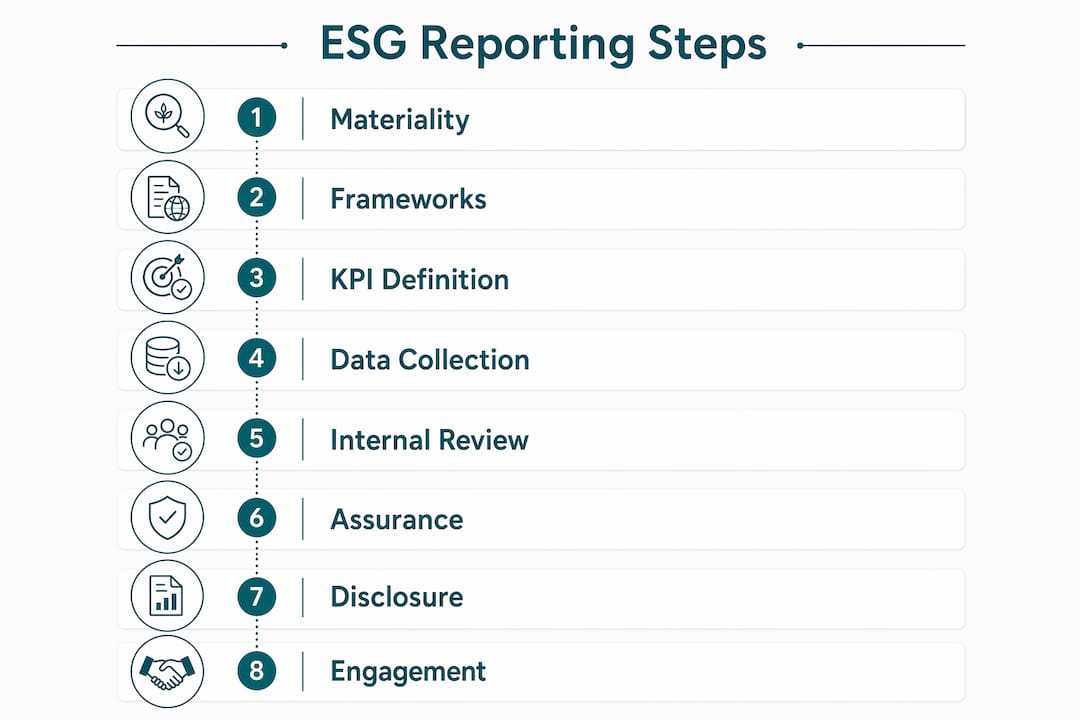Image resolution: width=1080 pixels, height=720 pixels.
Task: Click the magnifier leaf icon for Materiality
Action: click(x=167, y=116)
